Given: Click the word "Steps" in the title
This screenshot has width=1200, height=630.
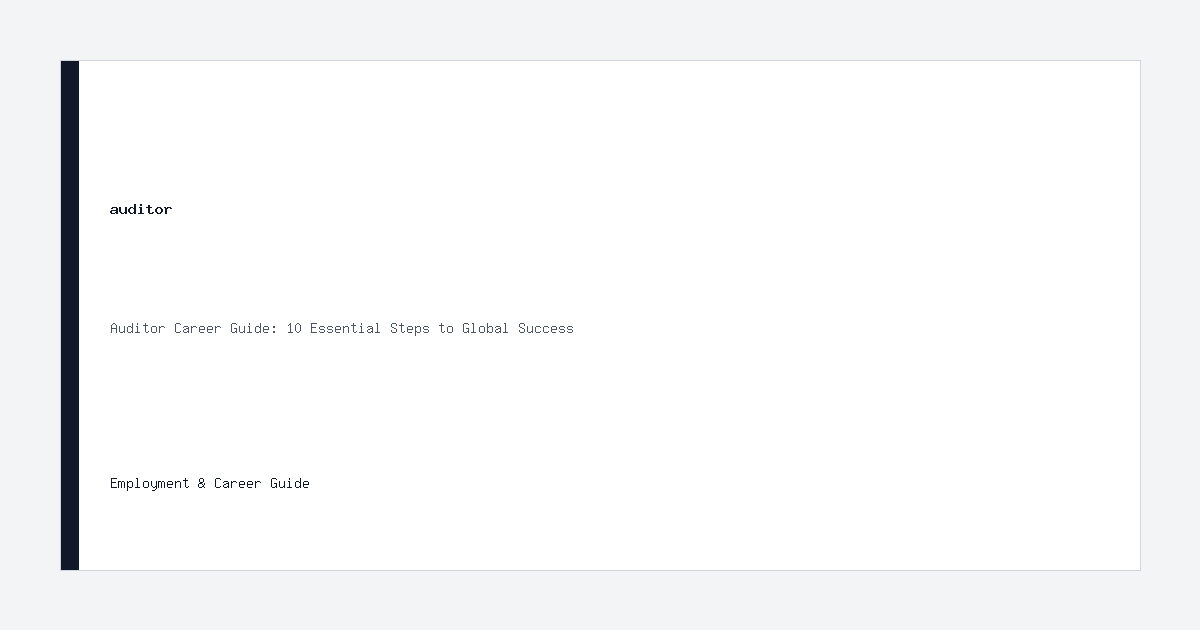Looking at the screenshot, I should [410, 328].
